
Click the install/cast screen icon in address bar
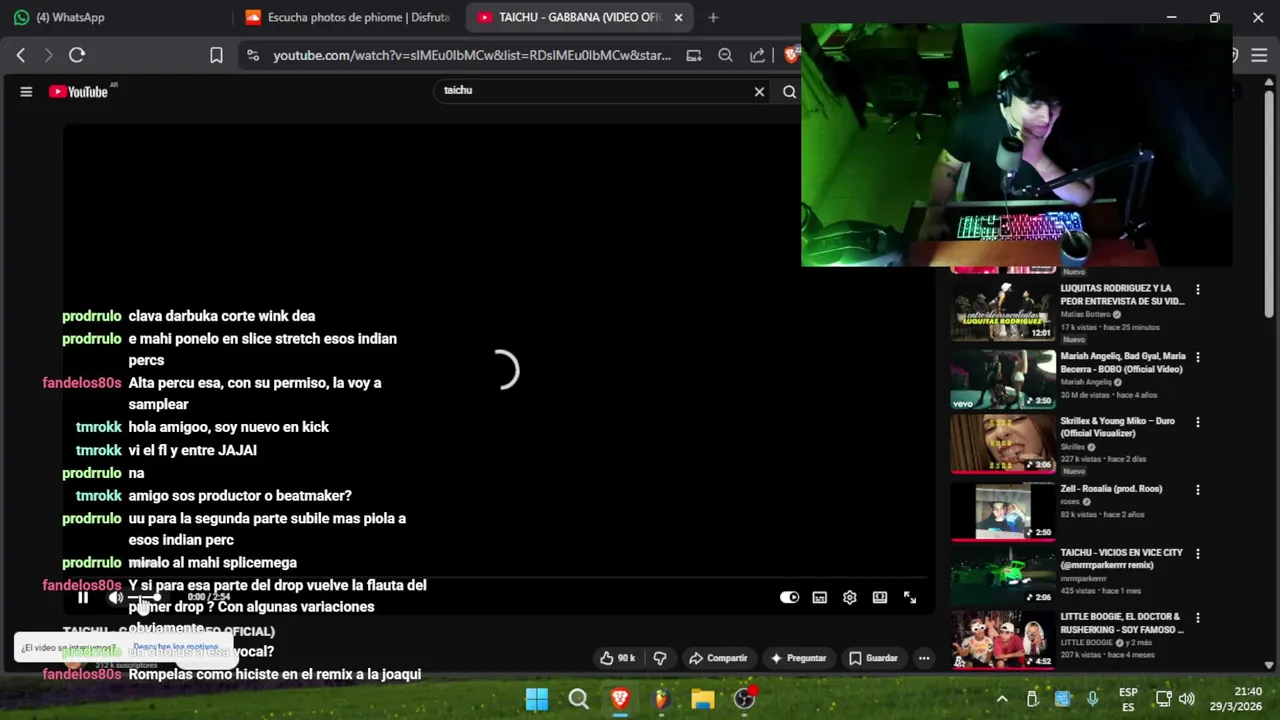(x=694, y=55)
